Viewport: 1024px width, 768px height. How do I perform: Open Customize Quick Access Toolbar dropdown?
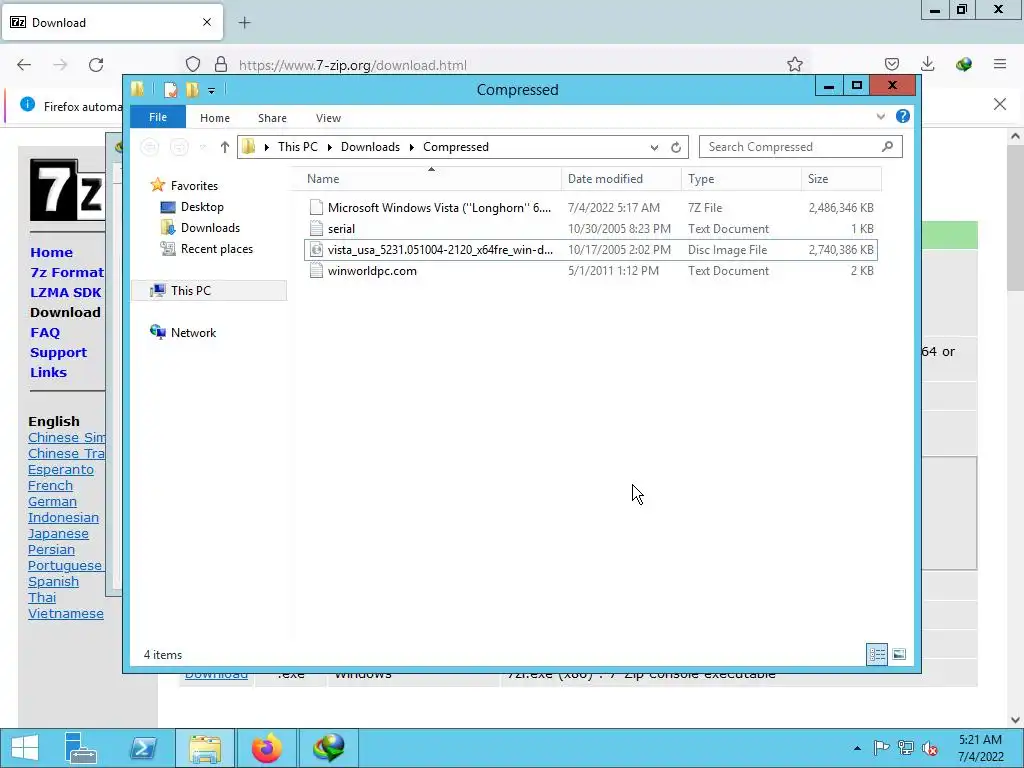tap(211, 91)
